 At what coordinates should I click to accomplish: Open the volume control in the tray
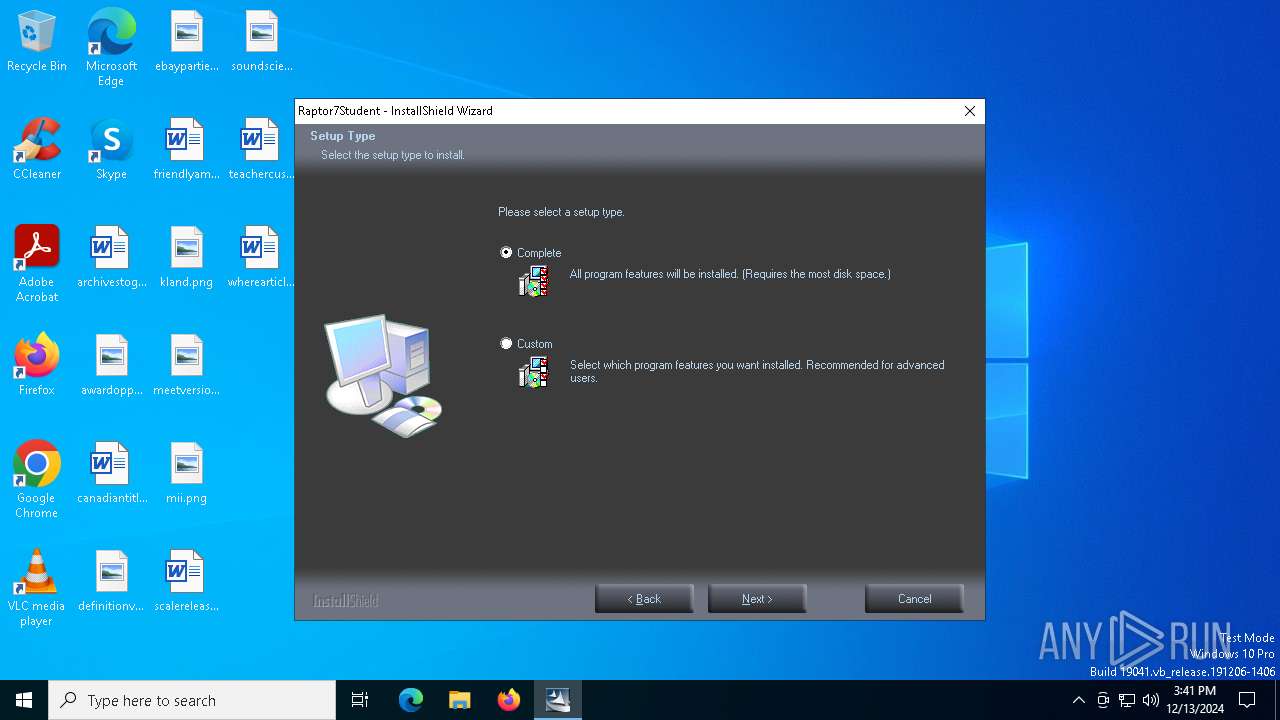point(1151,700)
